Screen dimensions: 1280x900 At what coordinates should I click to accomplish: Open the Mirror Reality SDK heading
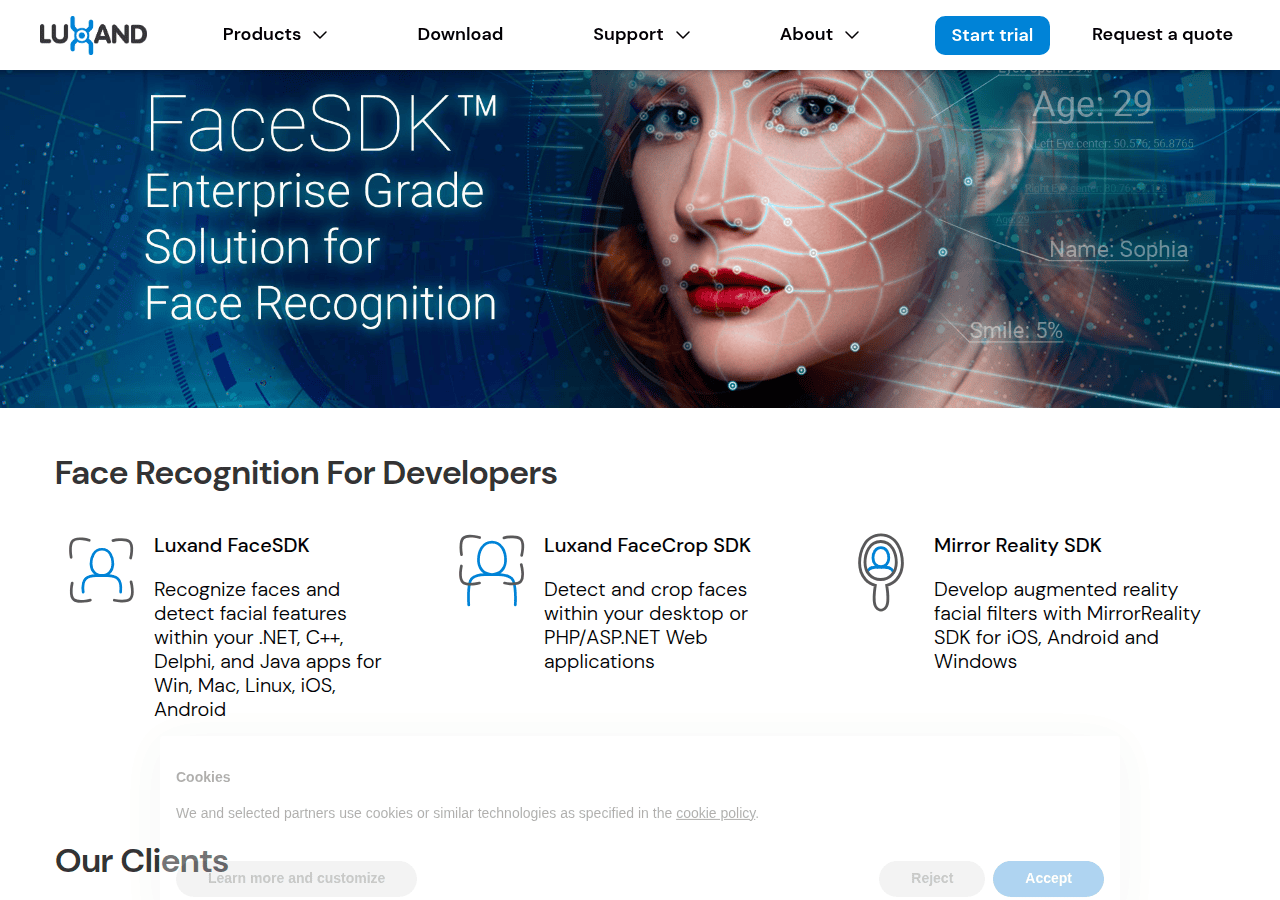pyautogui.click(x=1017, y=545)
